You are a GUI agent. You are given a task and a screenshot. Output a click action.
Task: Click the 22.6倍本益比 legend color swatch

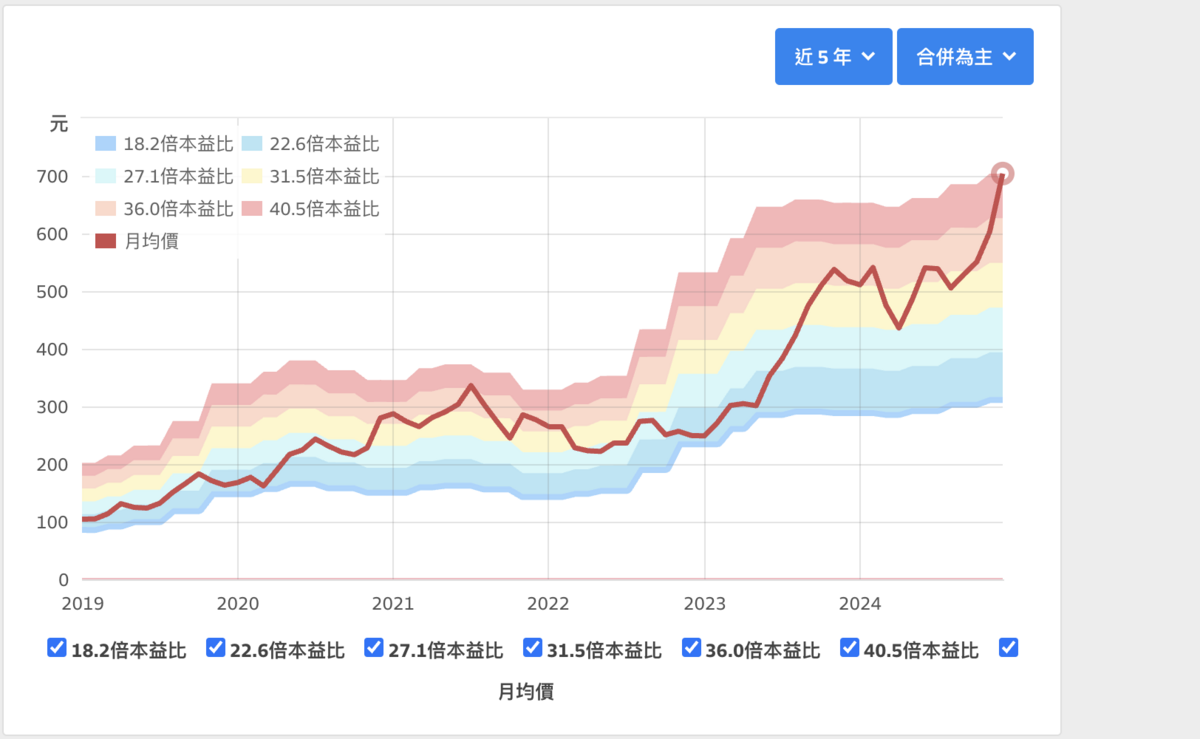point(252,144)
